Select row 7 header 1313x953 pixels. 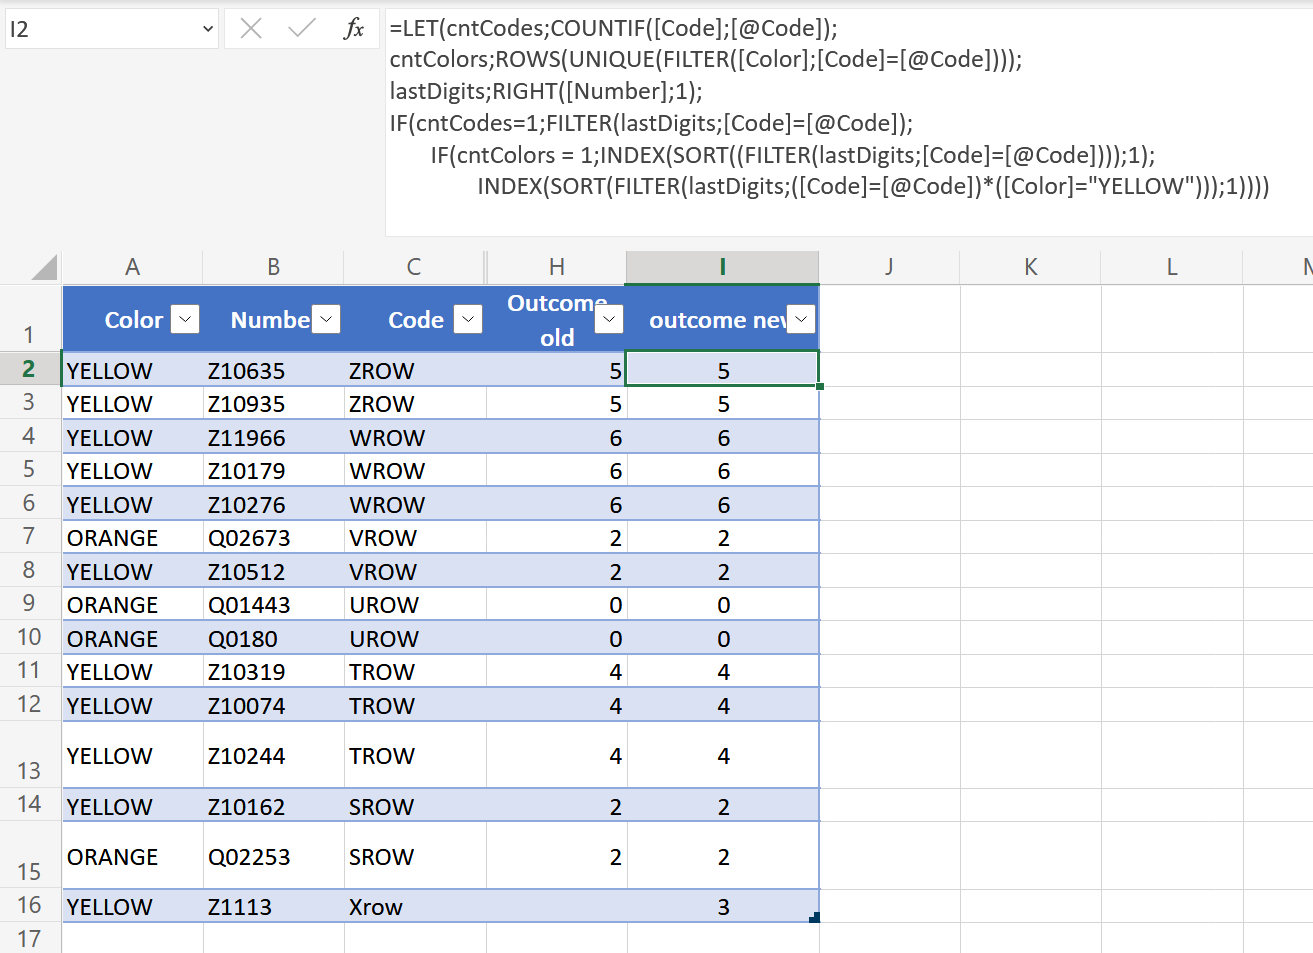29,537
